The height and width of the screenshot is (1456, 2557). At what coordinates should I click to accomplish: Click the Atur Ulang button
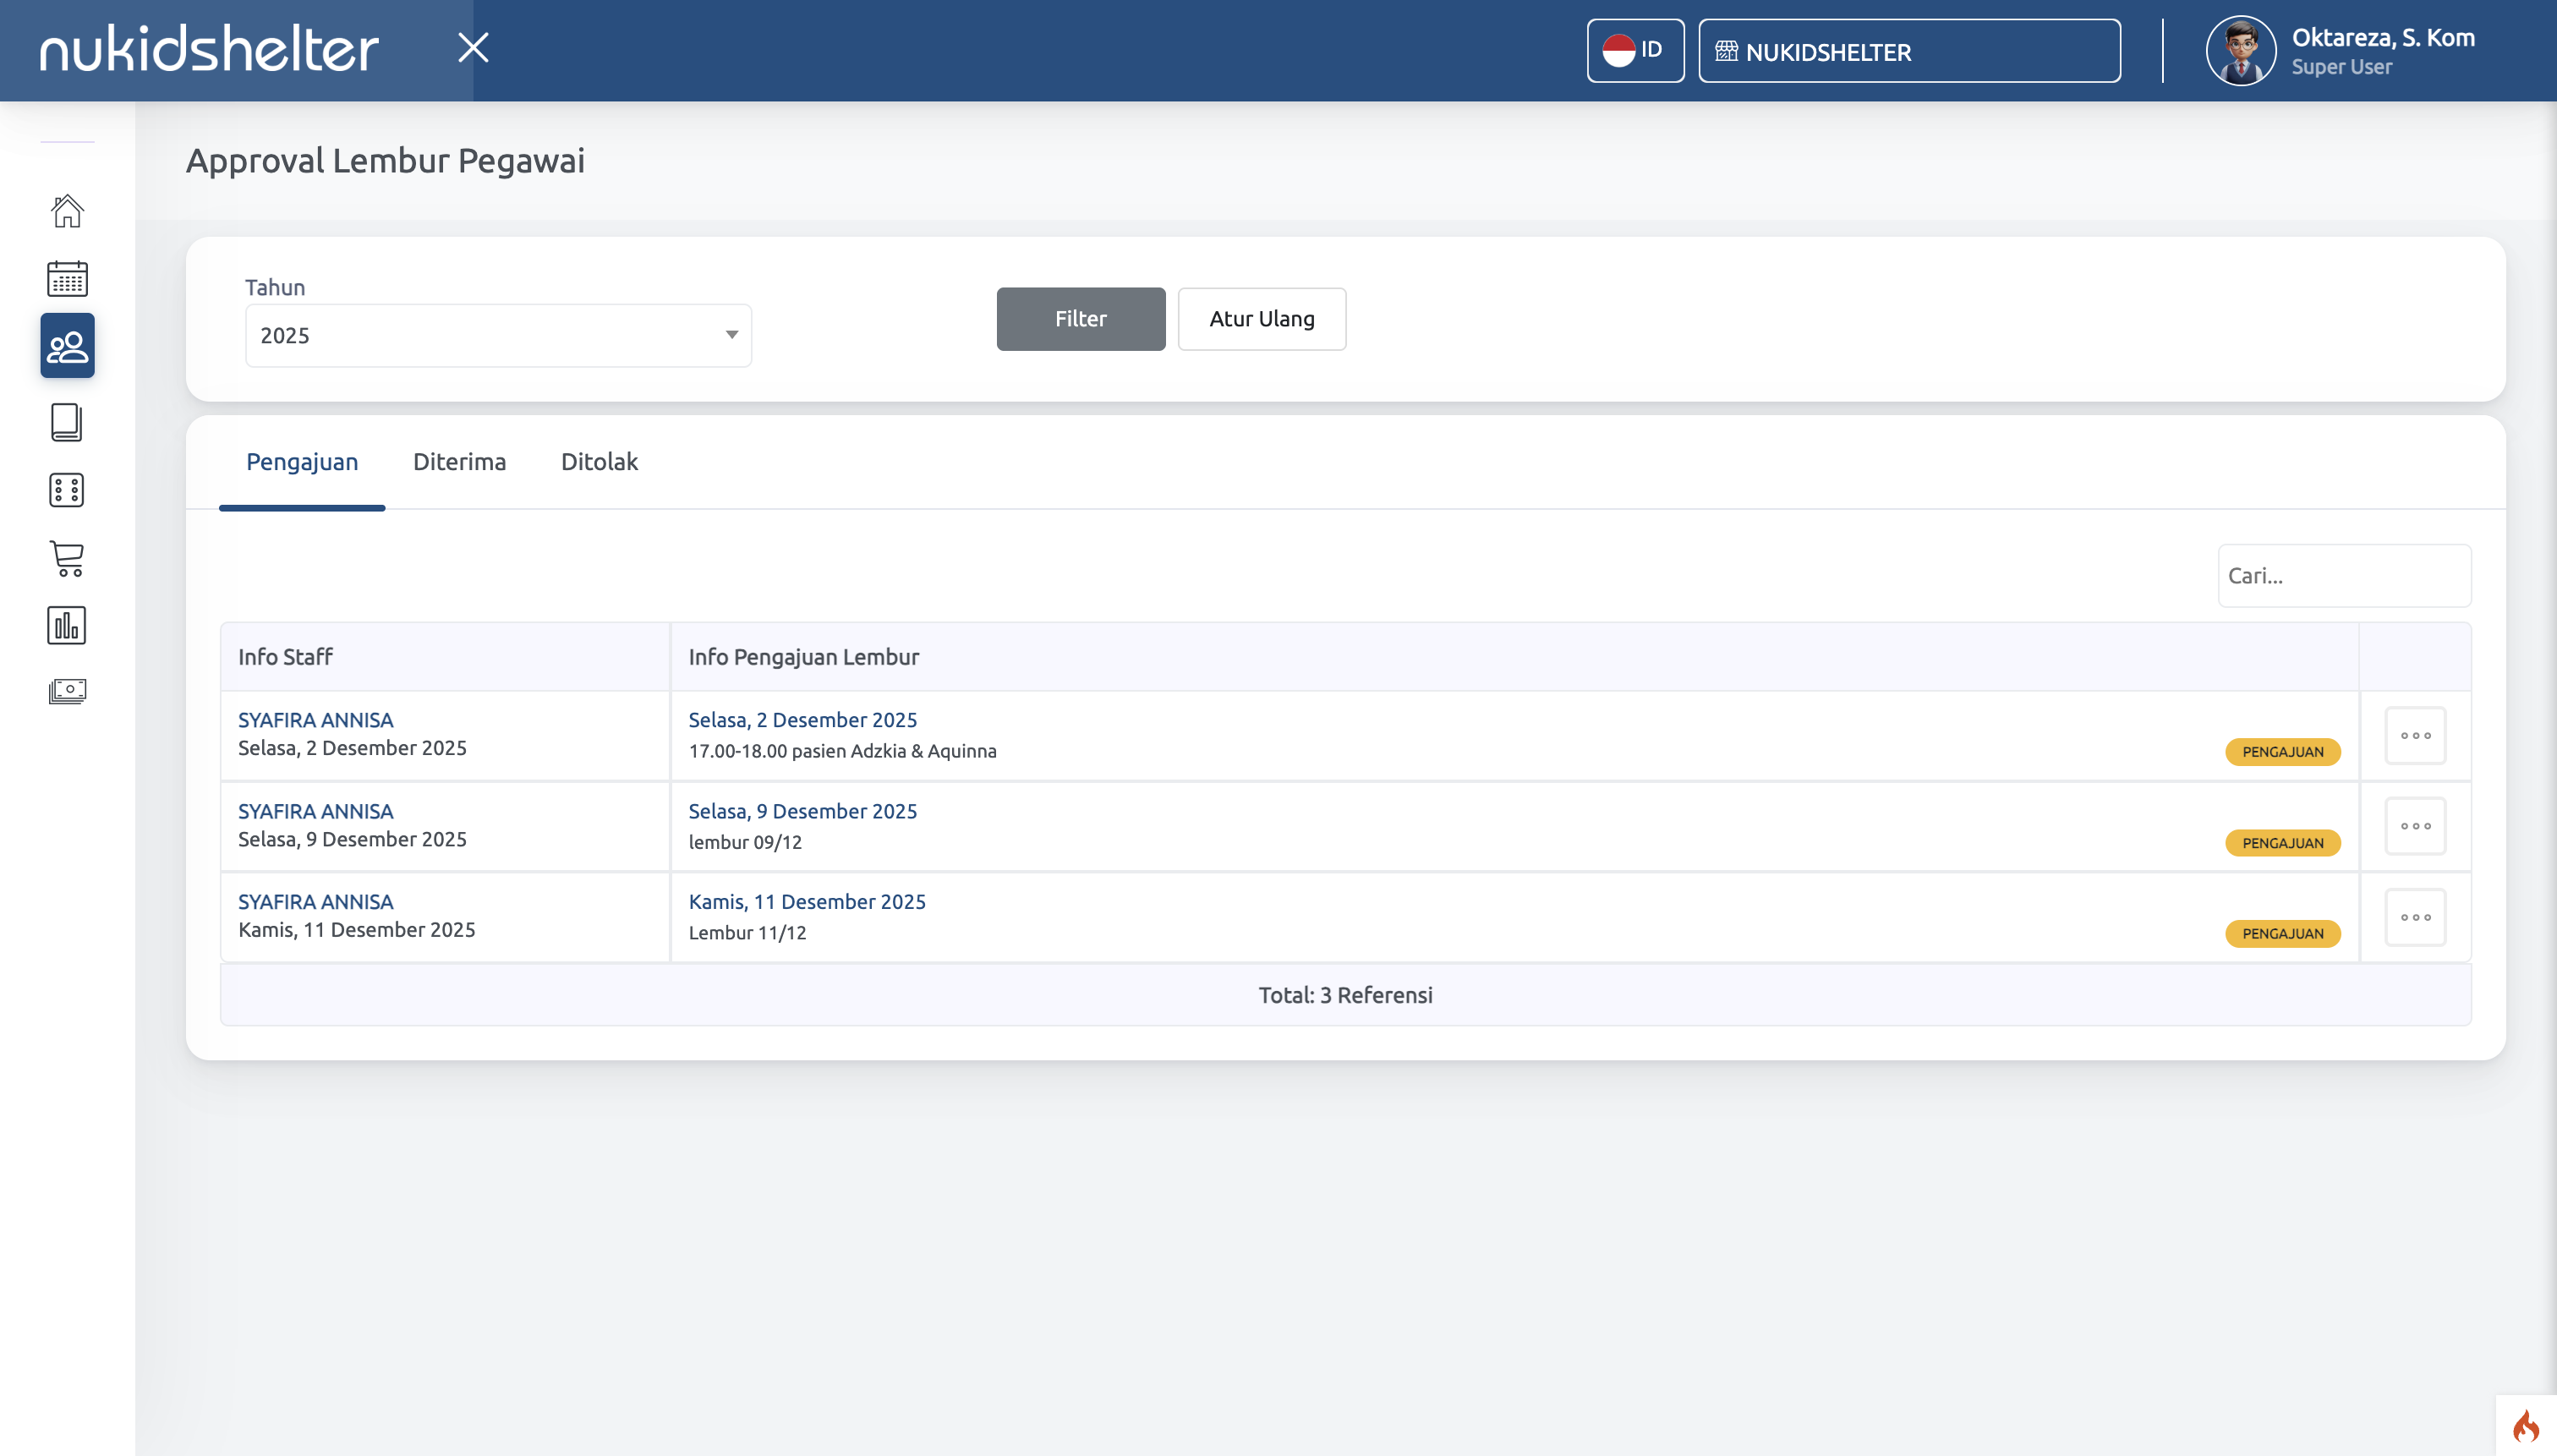click(x=1261, y=319)
